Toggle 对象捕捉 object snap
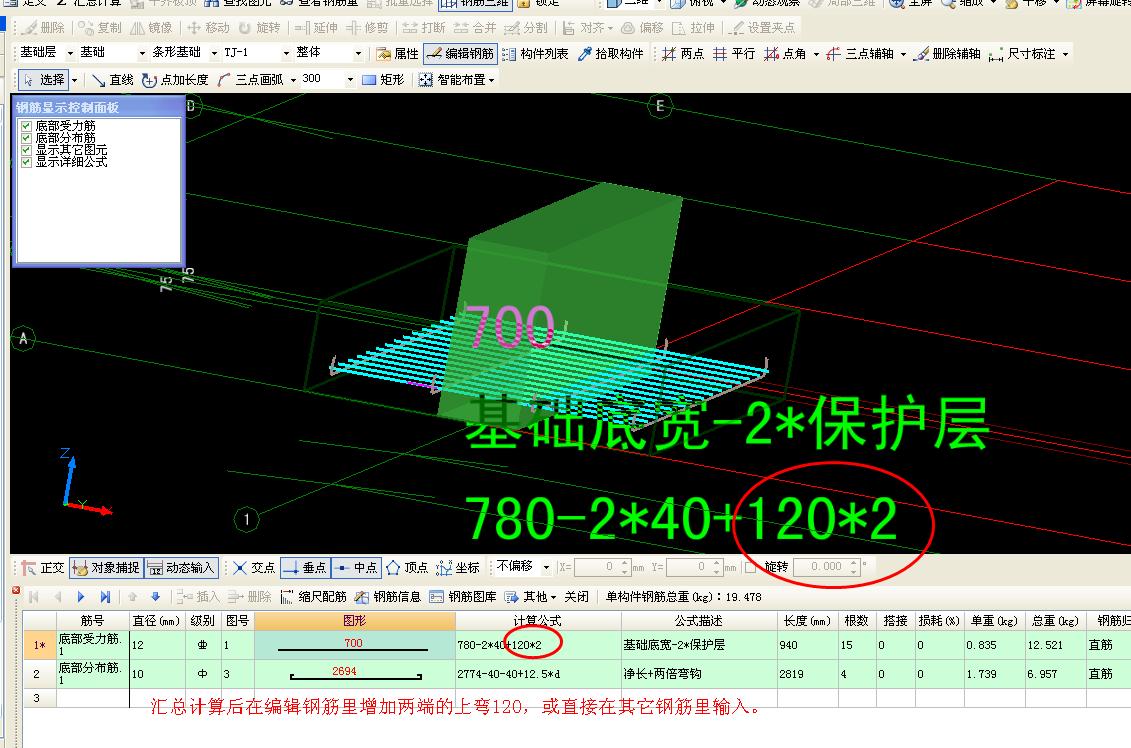 pos(106,568)
